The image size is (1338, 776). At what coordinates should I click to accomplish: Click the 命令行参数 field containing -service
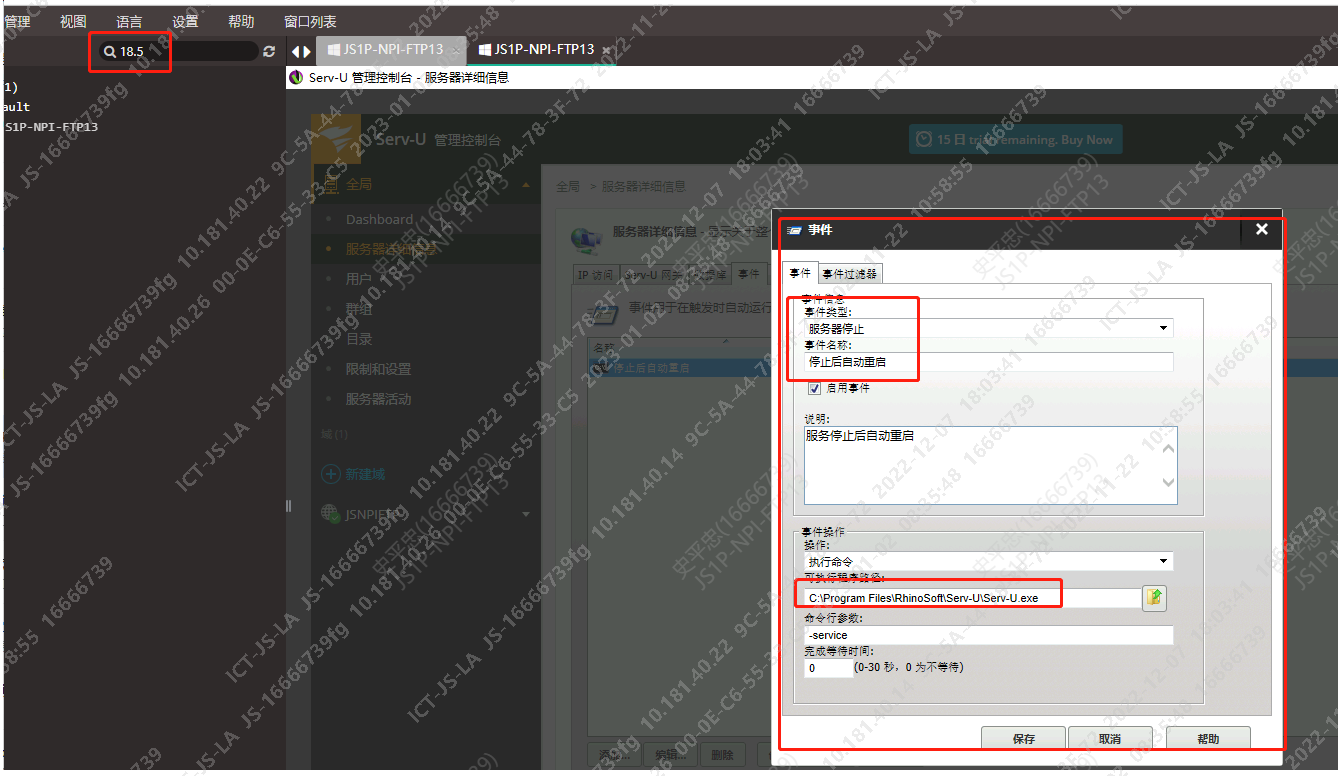tap(989, 635)
